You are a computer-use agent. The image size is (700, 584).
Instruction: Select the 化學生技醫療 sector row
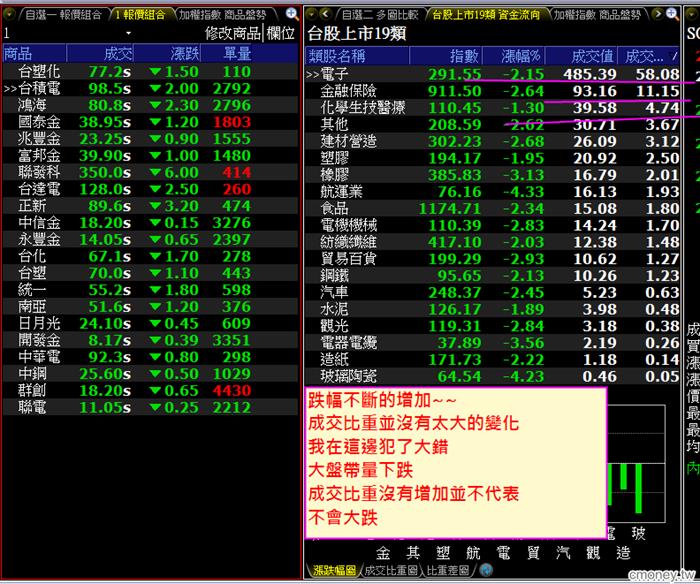493,107
